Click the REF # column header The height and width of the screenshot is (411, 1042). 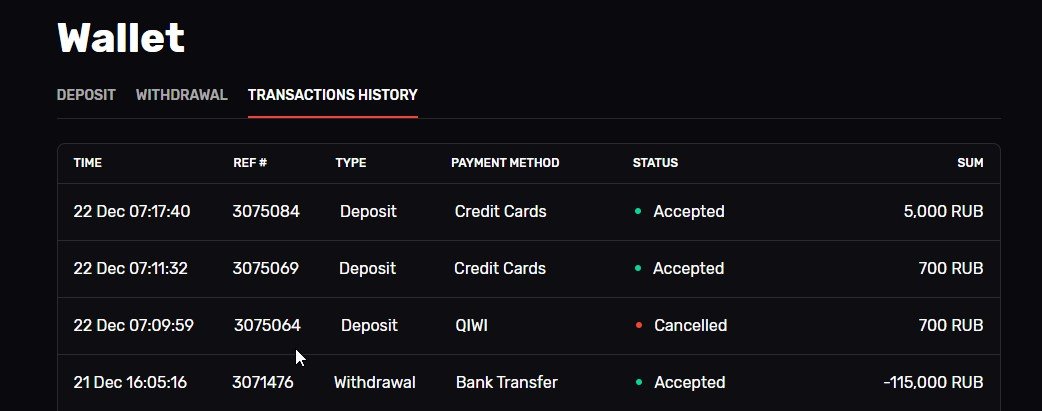tap(250, 163)
